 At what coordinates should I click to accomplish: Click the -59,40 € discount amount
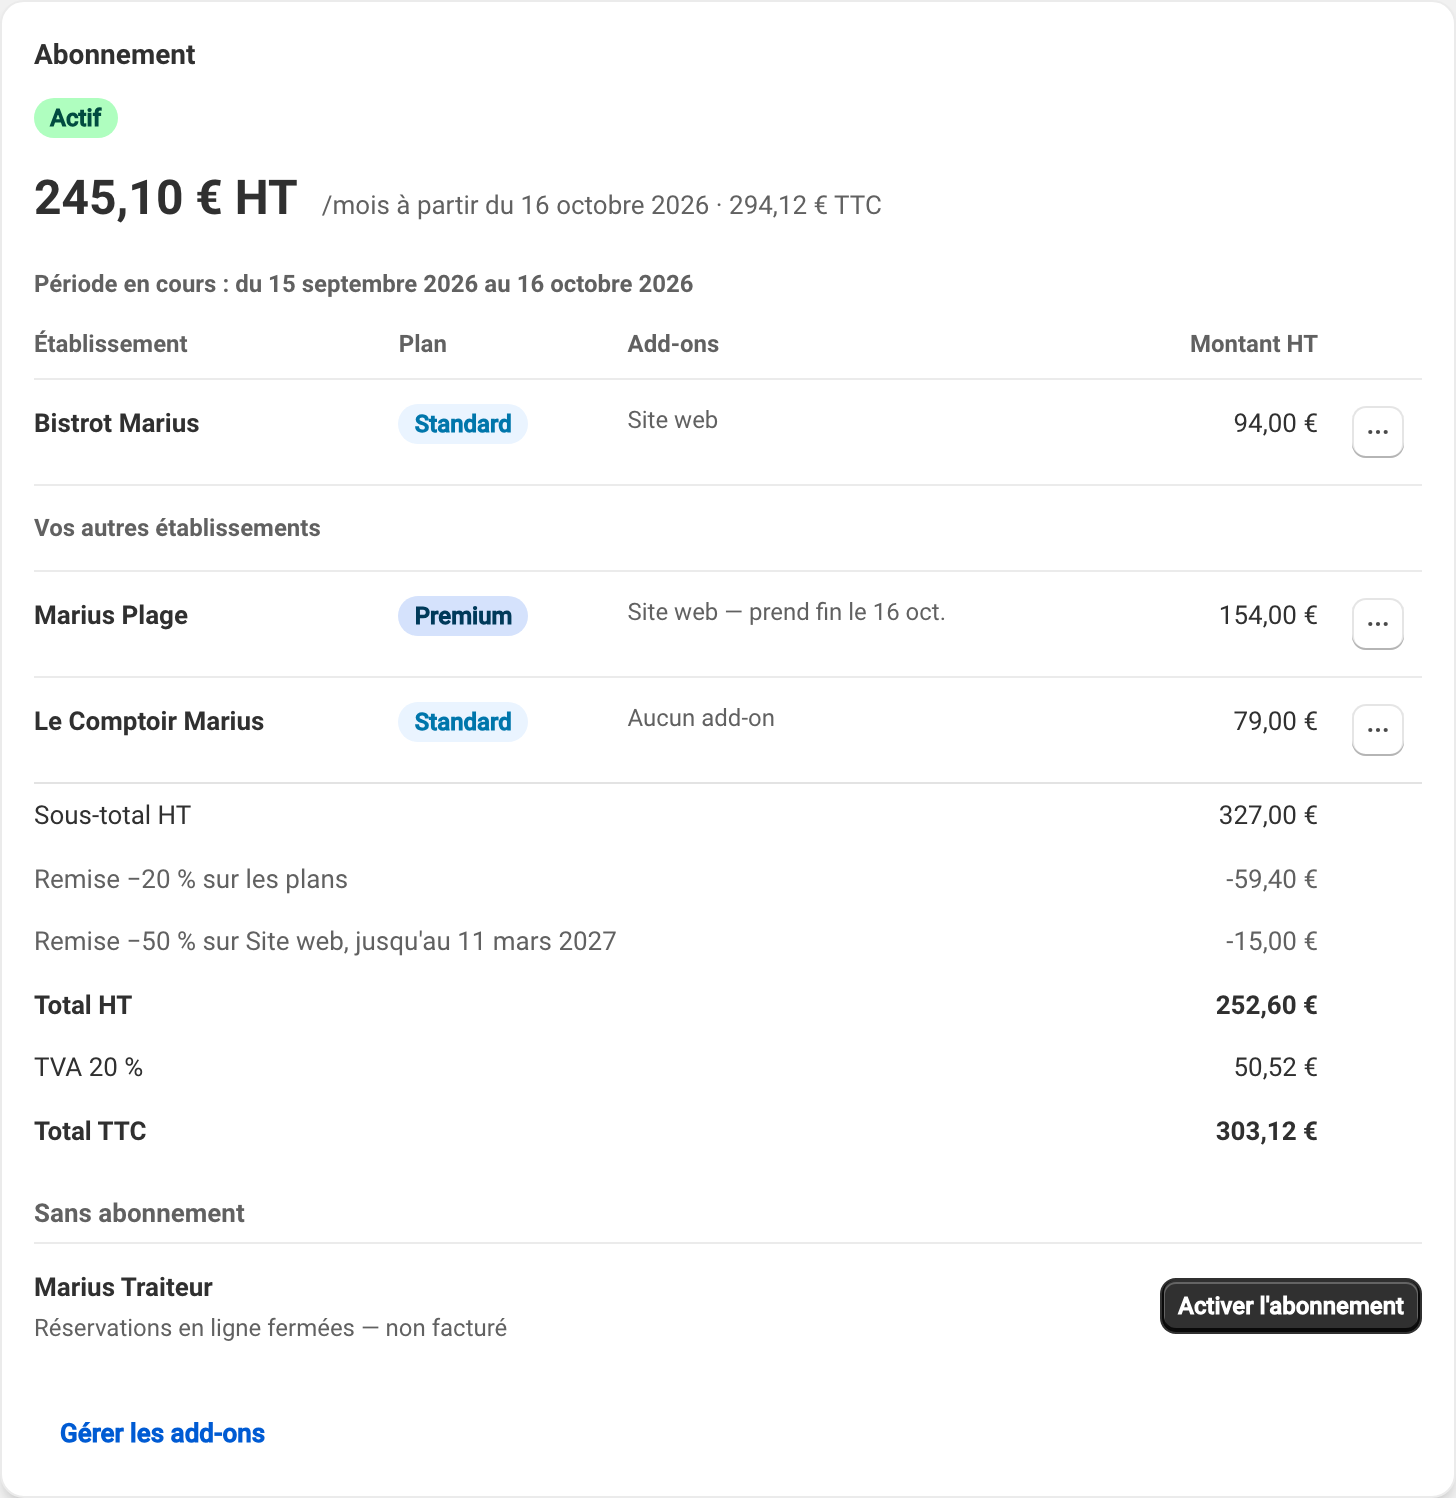[x=1271, y=879]
